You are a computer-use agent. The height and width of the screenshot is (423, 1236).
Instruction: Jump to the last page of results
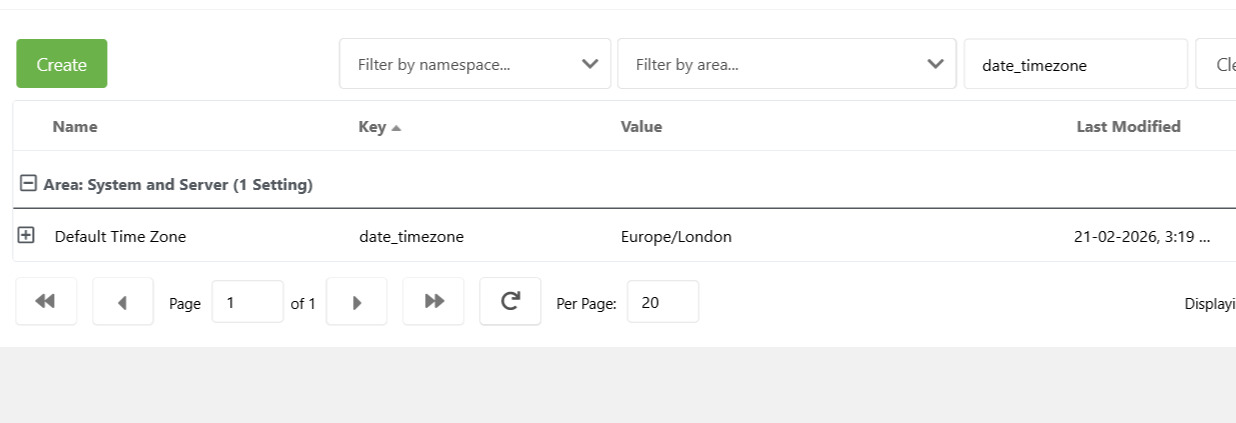[x=433, y=301]
